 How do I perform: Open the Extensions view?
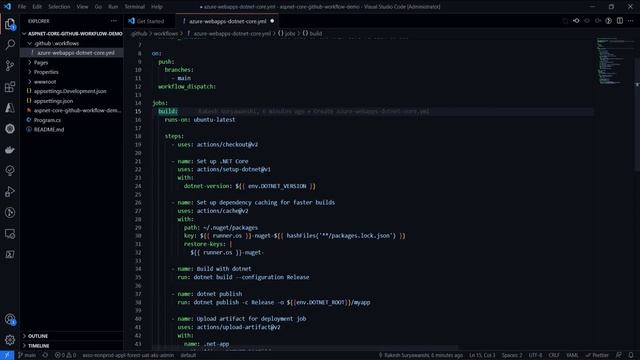tap(10, 87)
